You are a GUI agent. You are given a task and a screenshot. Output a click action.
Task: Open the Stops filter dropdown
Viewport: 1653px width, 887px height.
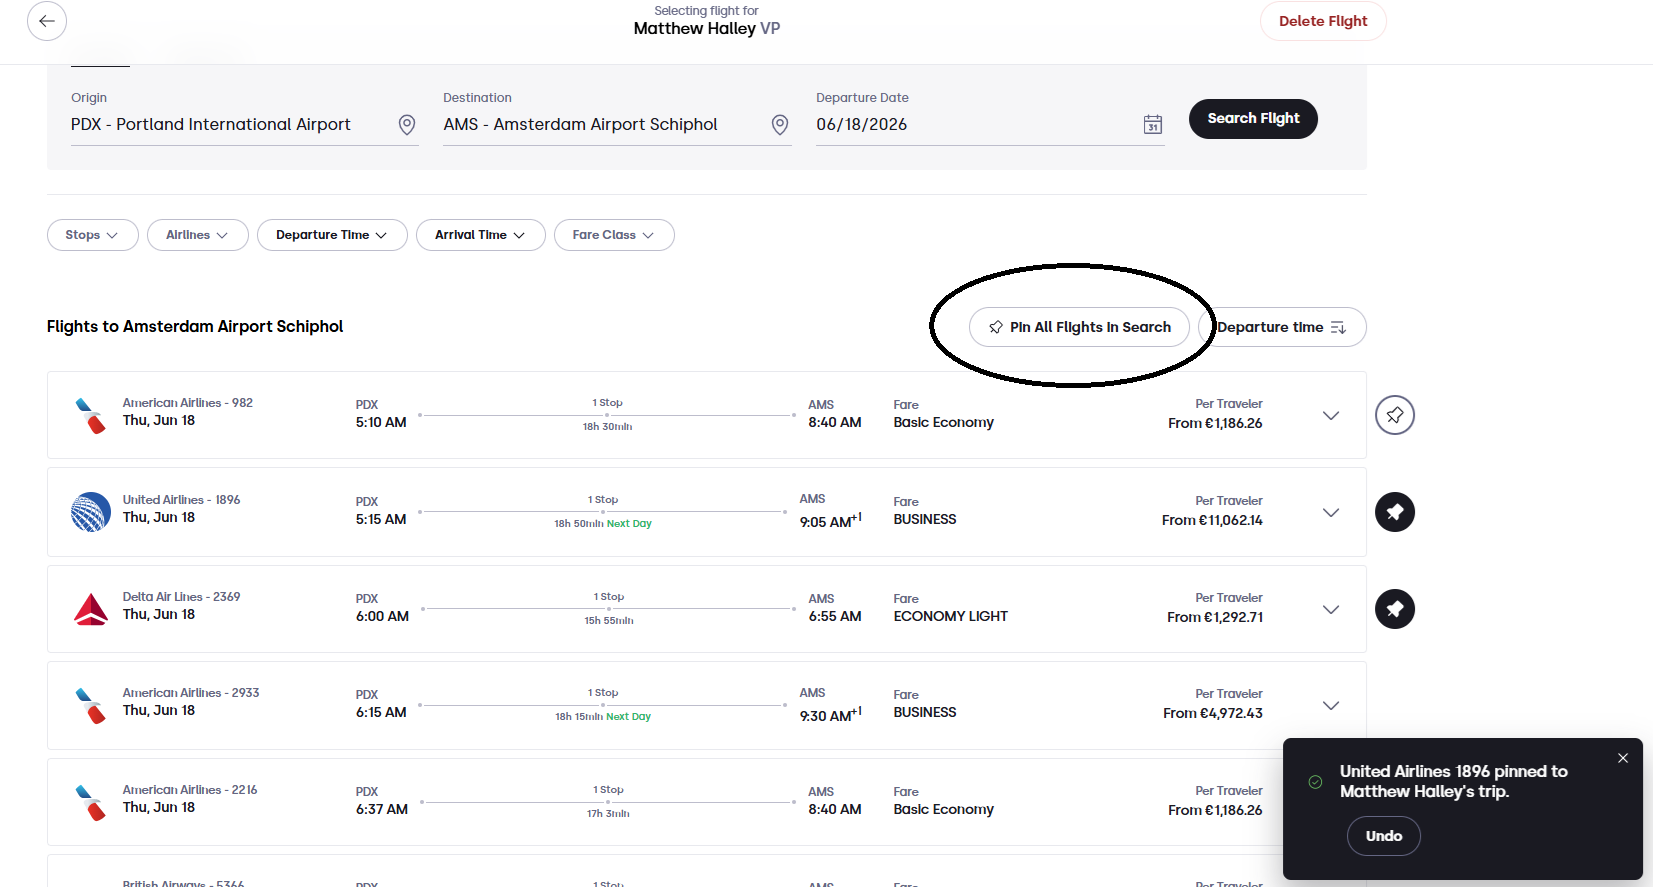click(92, 235)
